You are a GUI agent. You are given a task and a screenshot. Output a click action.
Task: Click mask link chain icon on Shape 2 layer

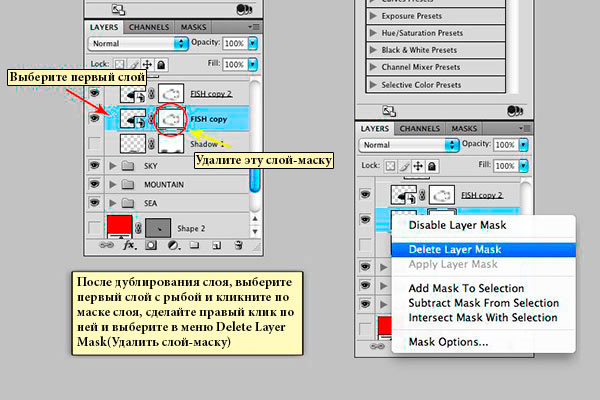click(139, 228)
